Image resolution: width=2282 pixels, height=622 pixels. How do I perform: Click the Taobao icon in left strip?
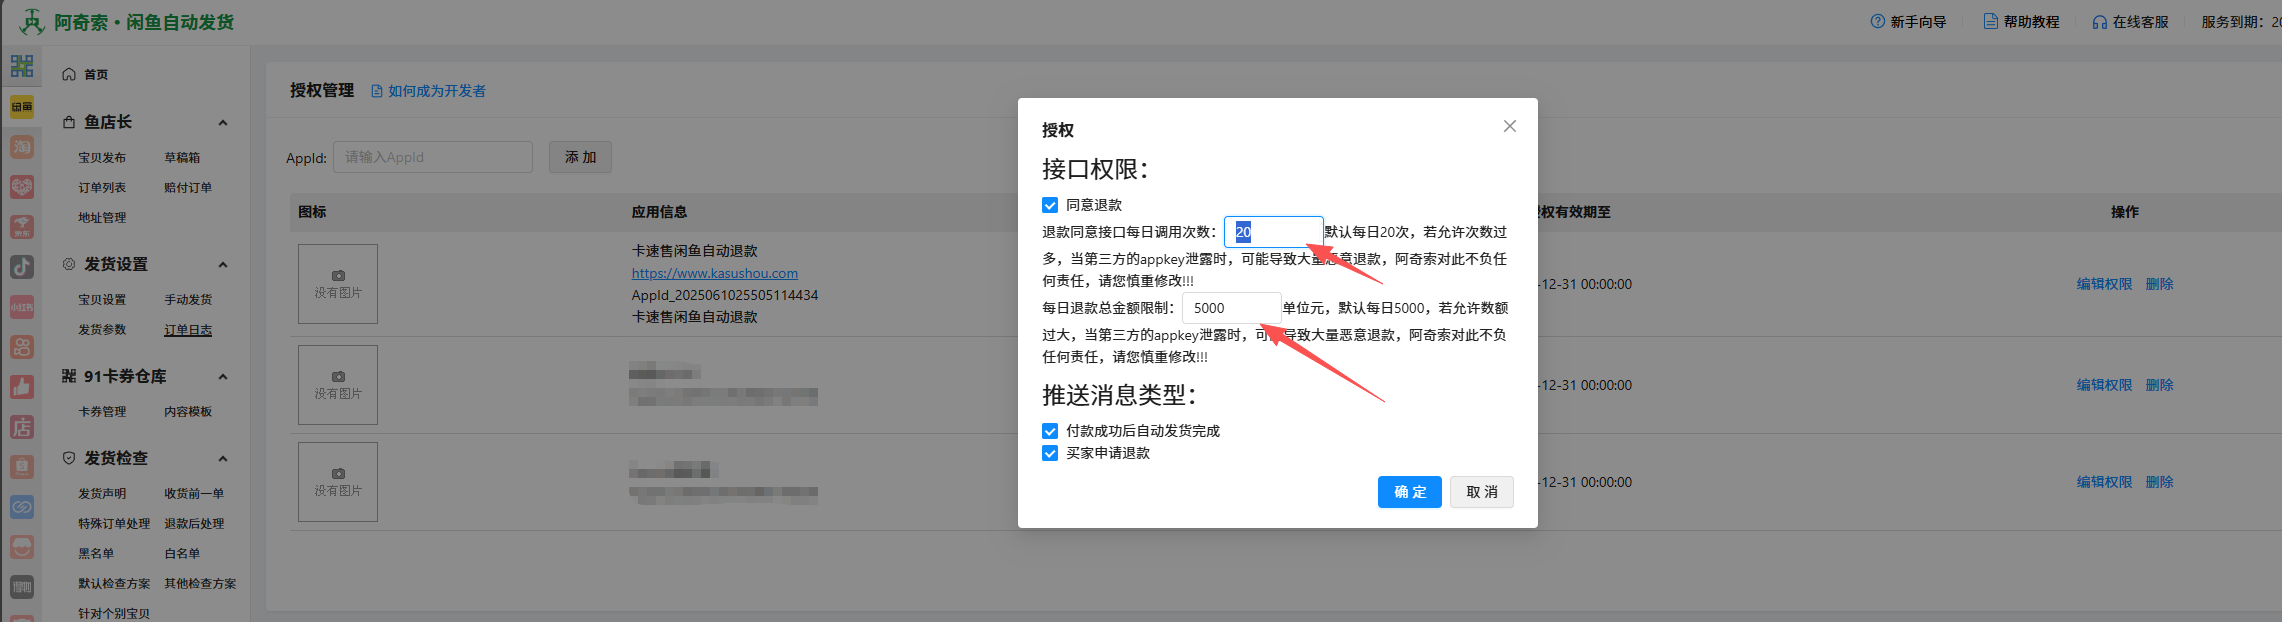point(22,147)
